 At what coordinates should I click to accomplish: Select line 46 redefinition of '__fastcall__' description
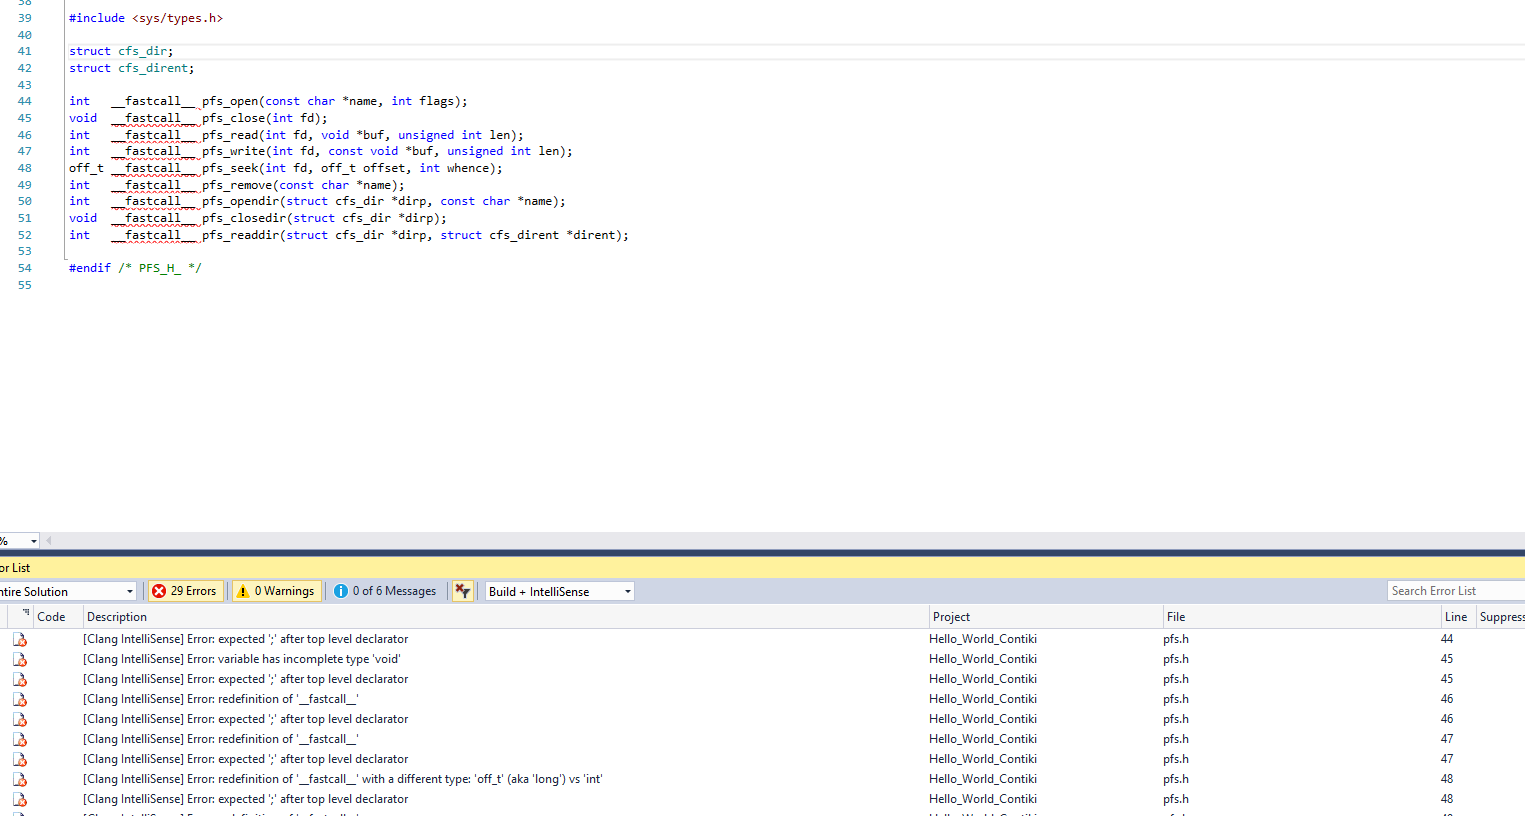tap(220, 699)
